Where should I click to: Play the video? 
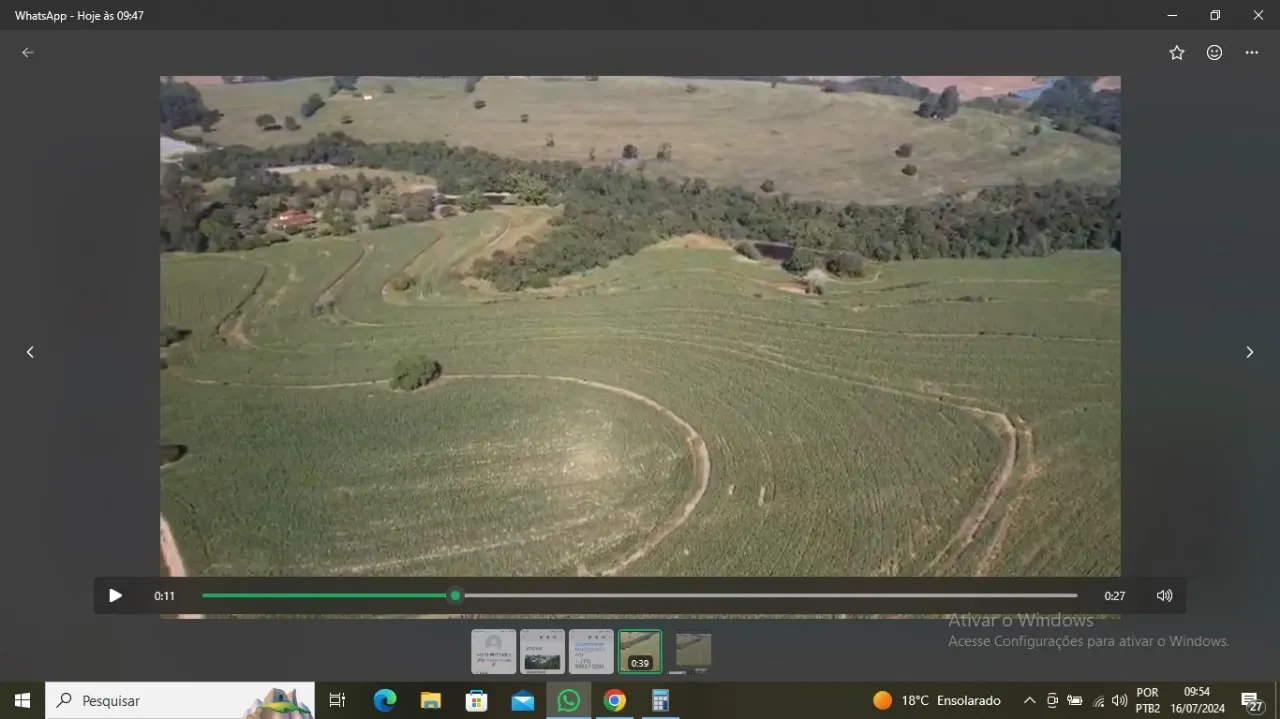click(x=115, y=596)
